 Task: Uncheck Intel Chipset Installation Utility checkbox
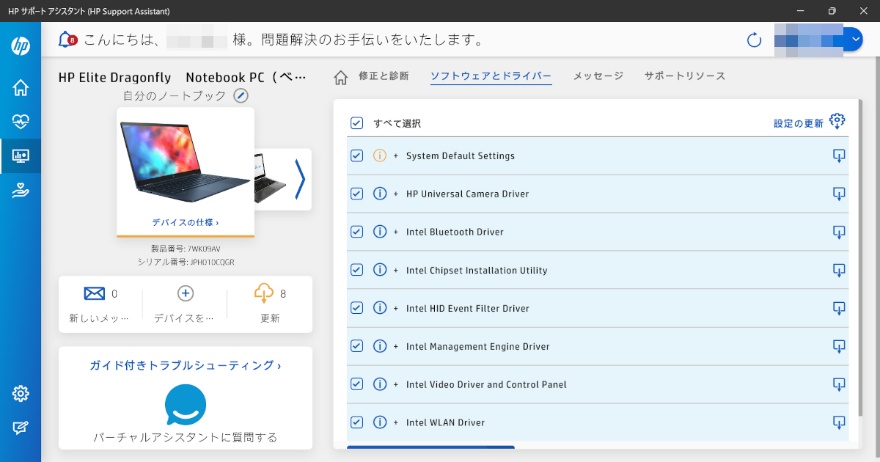[x=356, y=269]
